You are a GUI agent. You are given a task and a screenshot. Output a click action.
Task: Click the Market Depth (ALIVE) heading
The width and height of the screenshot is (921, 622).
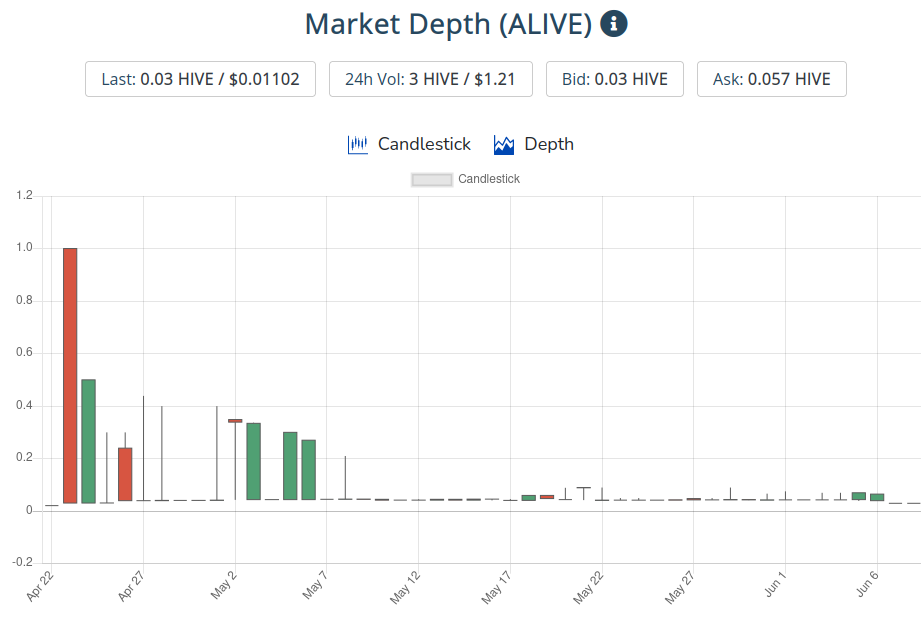448,25
